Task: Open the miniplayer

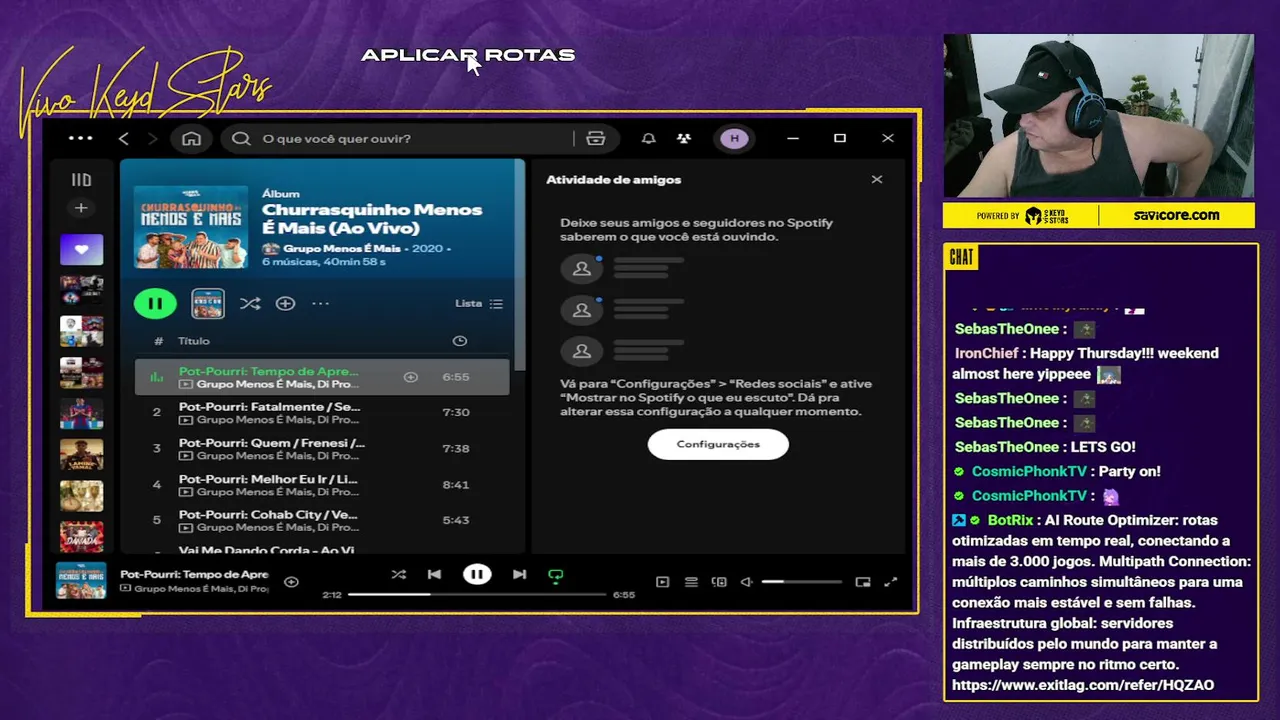Action: point(863,582)
